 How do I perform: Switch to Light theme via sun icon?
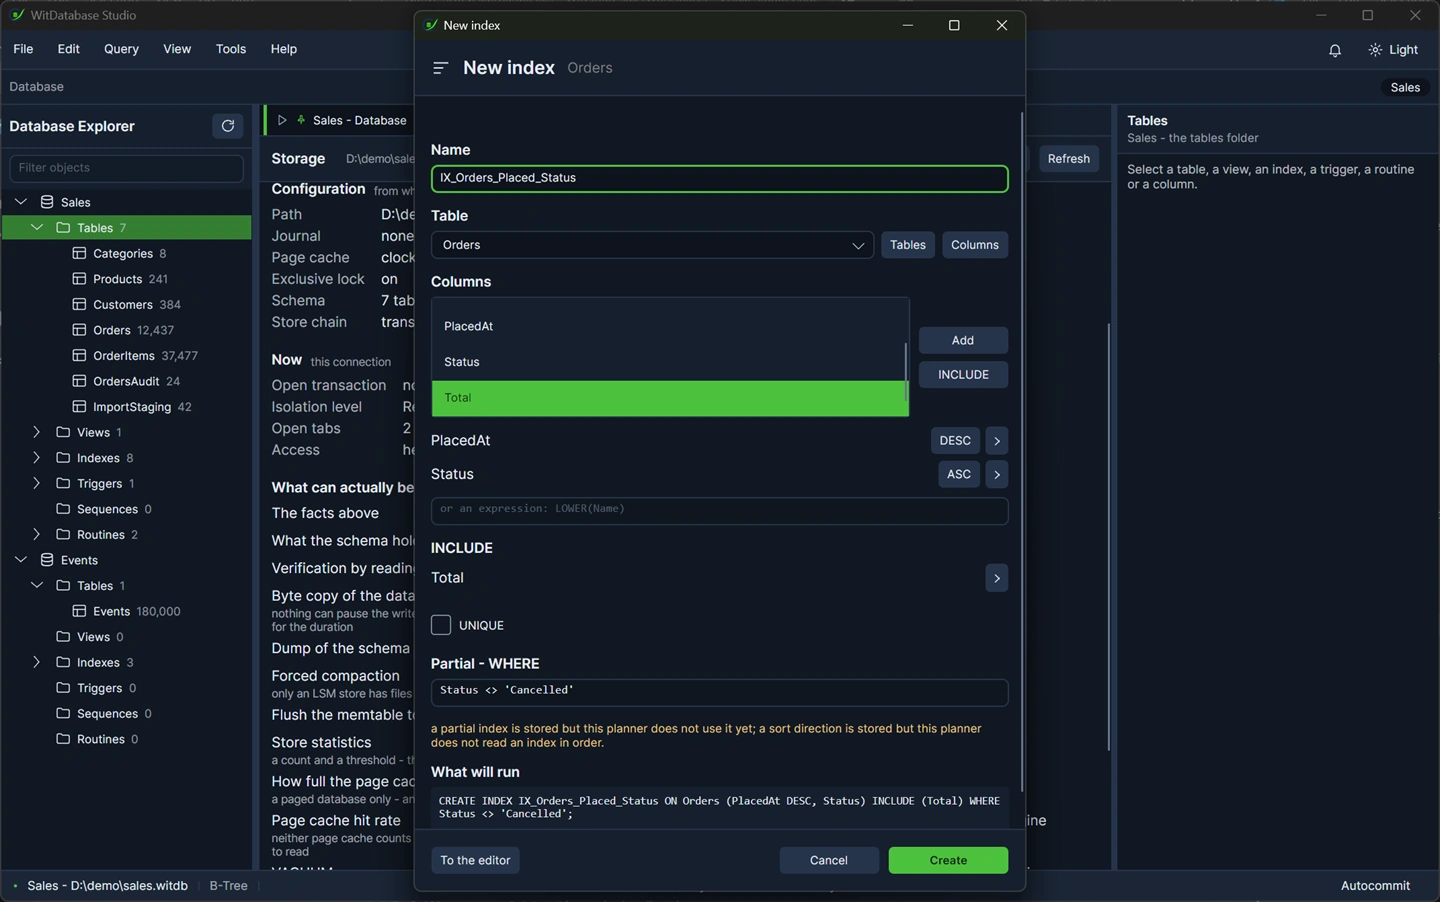pos(1375,50)
